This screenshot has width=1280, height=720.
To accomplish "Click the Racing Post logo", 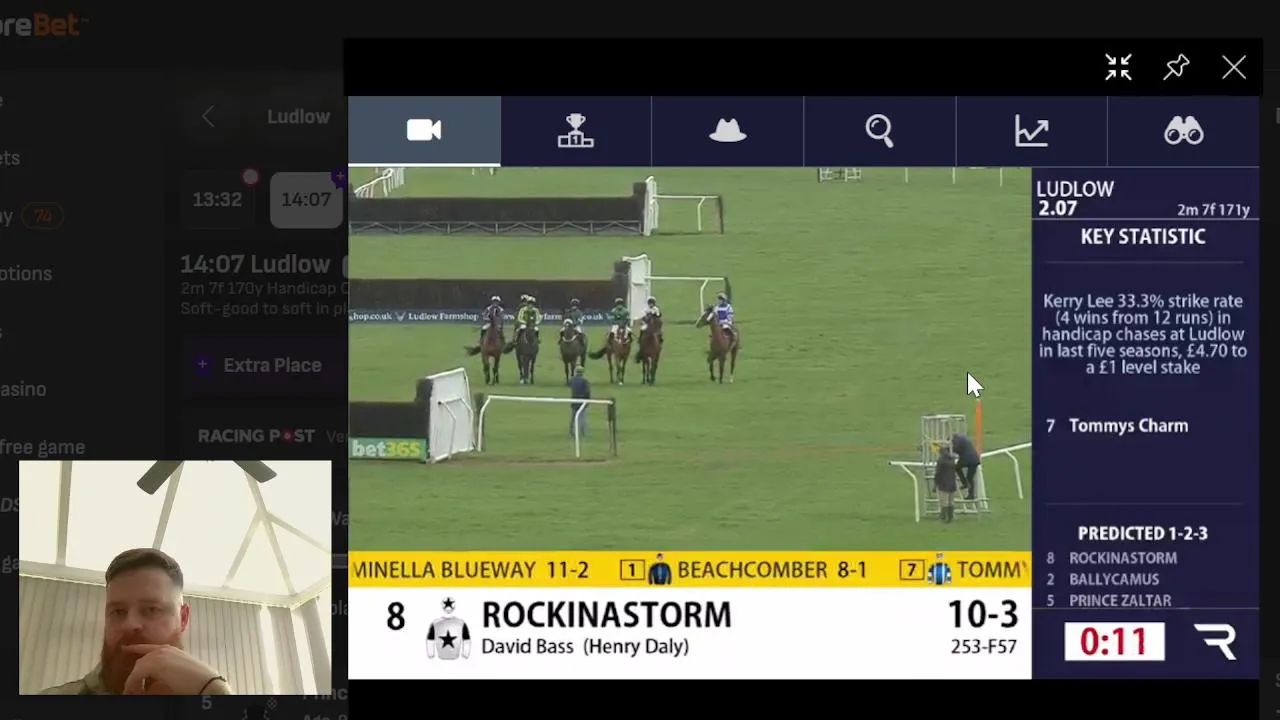I will click(x=256, y=436).
